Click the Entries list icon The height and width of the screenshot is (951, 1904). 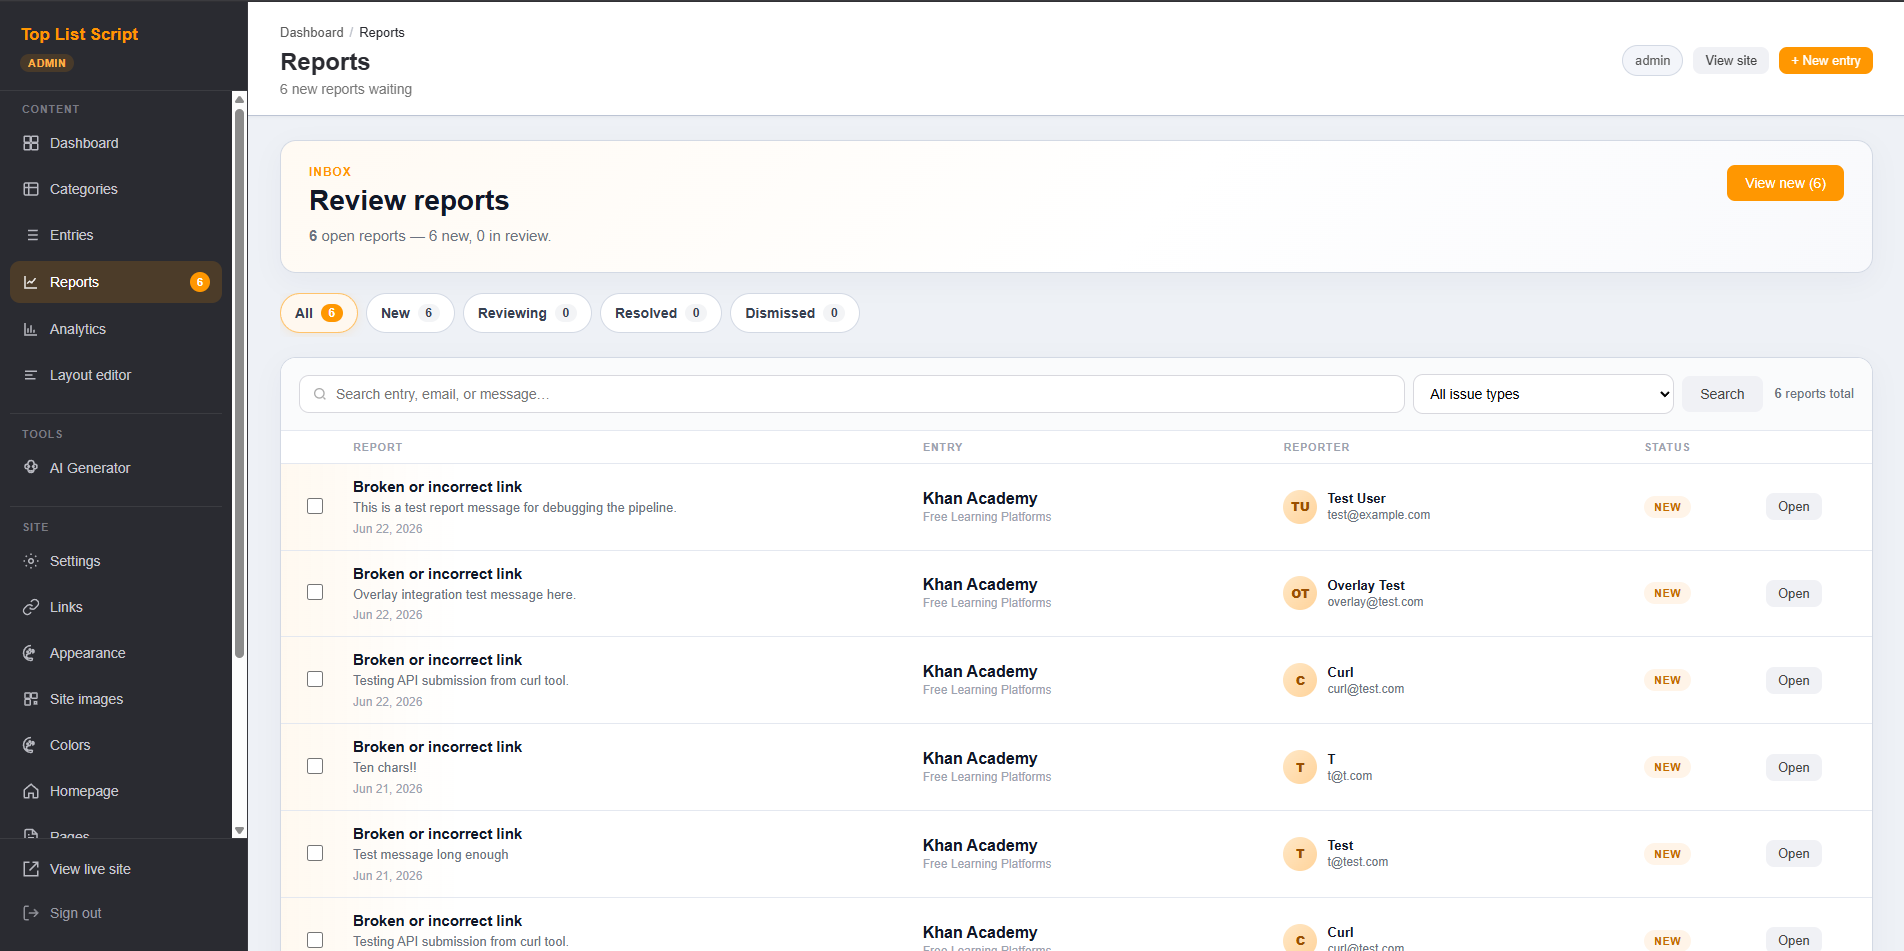click(31, 235)
